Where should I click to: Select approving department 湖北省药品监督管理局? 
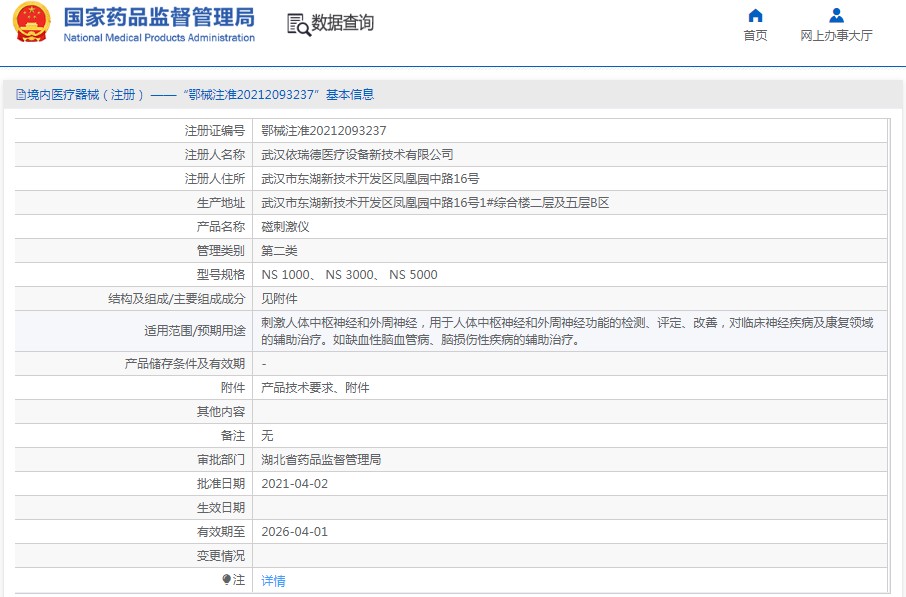tap(321, 459)
